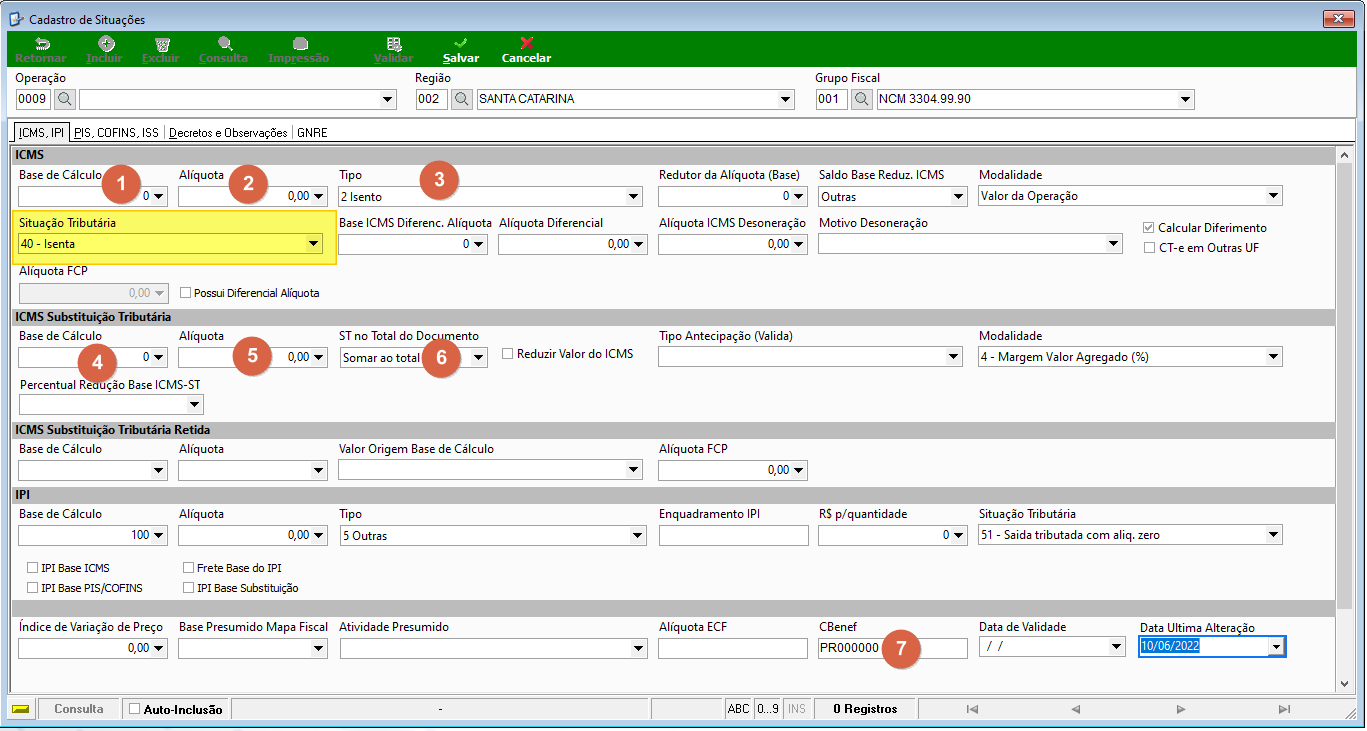Click the Excluir toolbar icon
The height and width of the screenshot is (731, 1367).
[161, 44]
